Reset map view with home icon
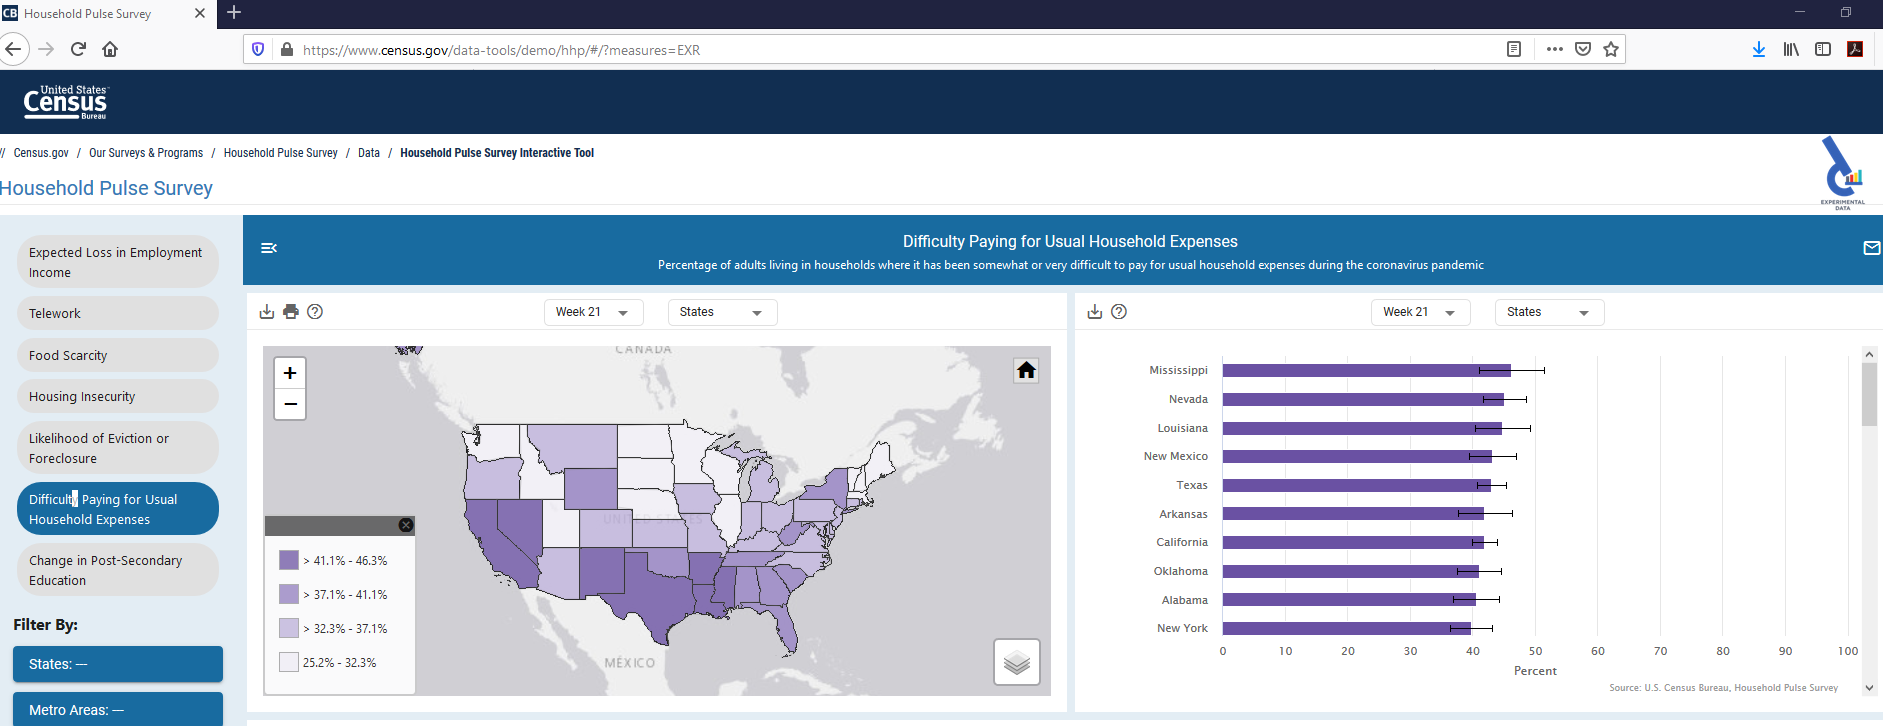The width and height of the screenshot is (1883, 726). click(1026, 371)
